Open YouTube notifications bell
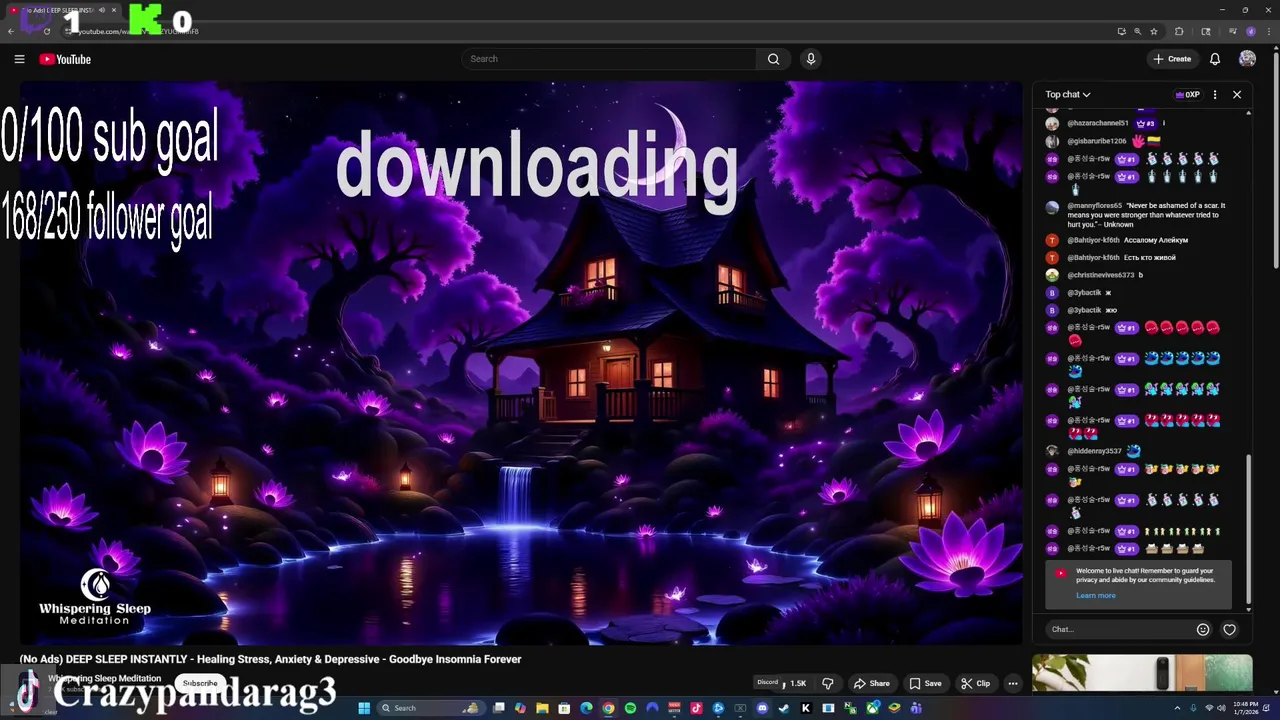 pos(1215,59)
